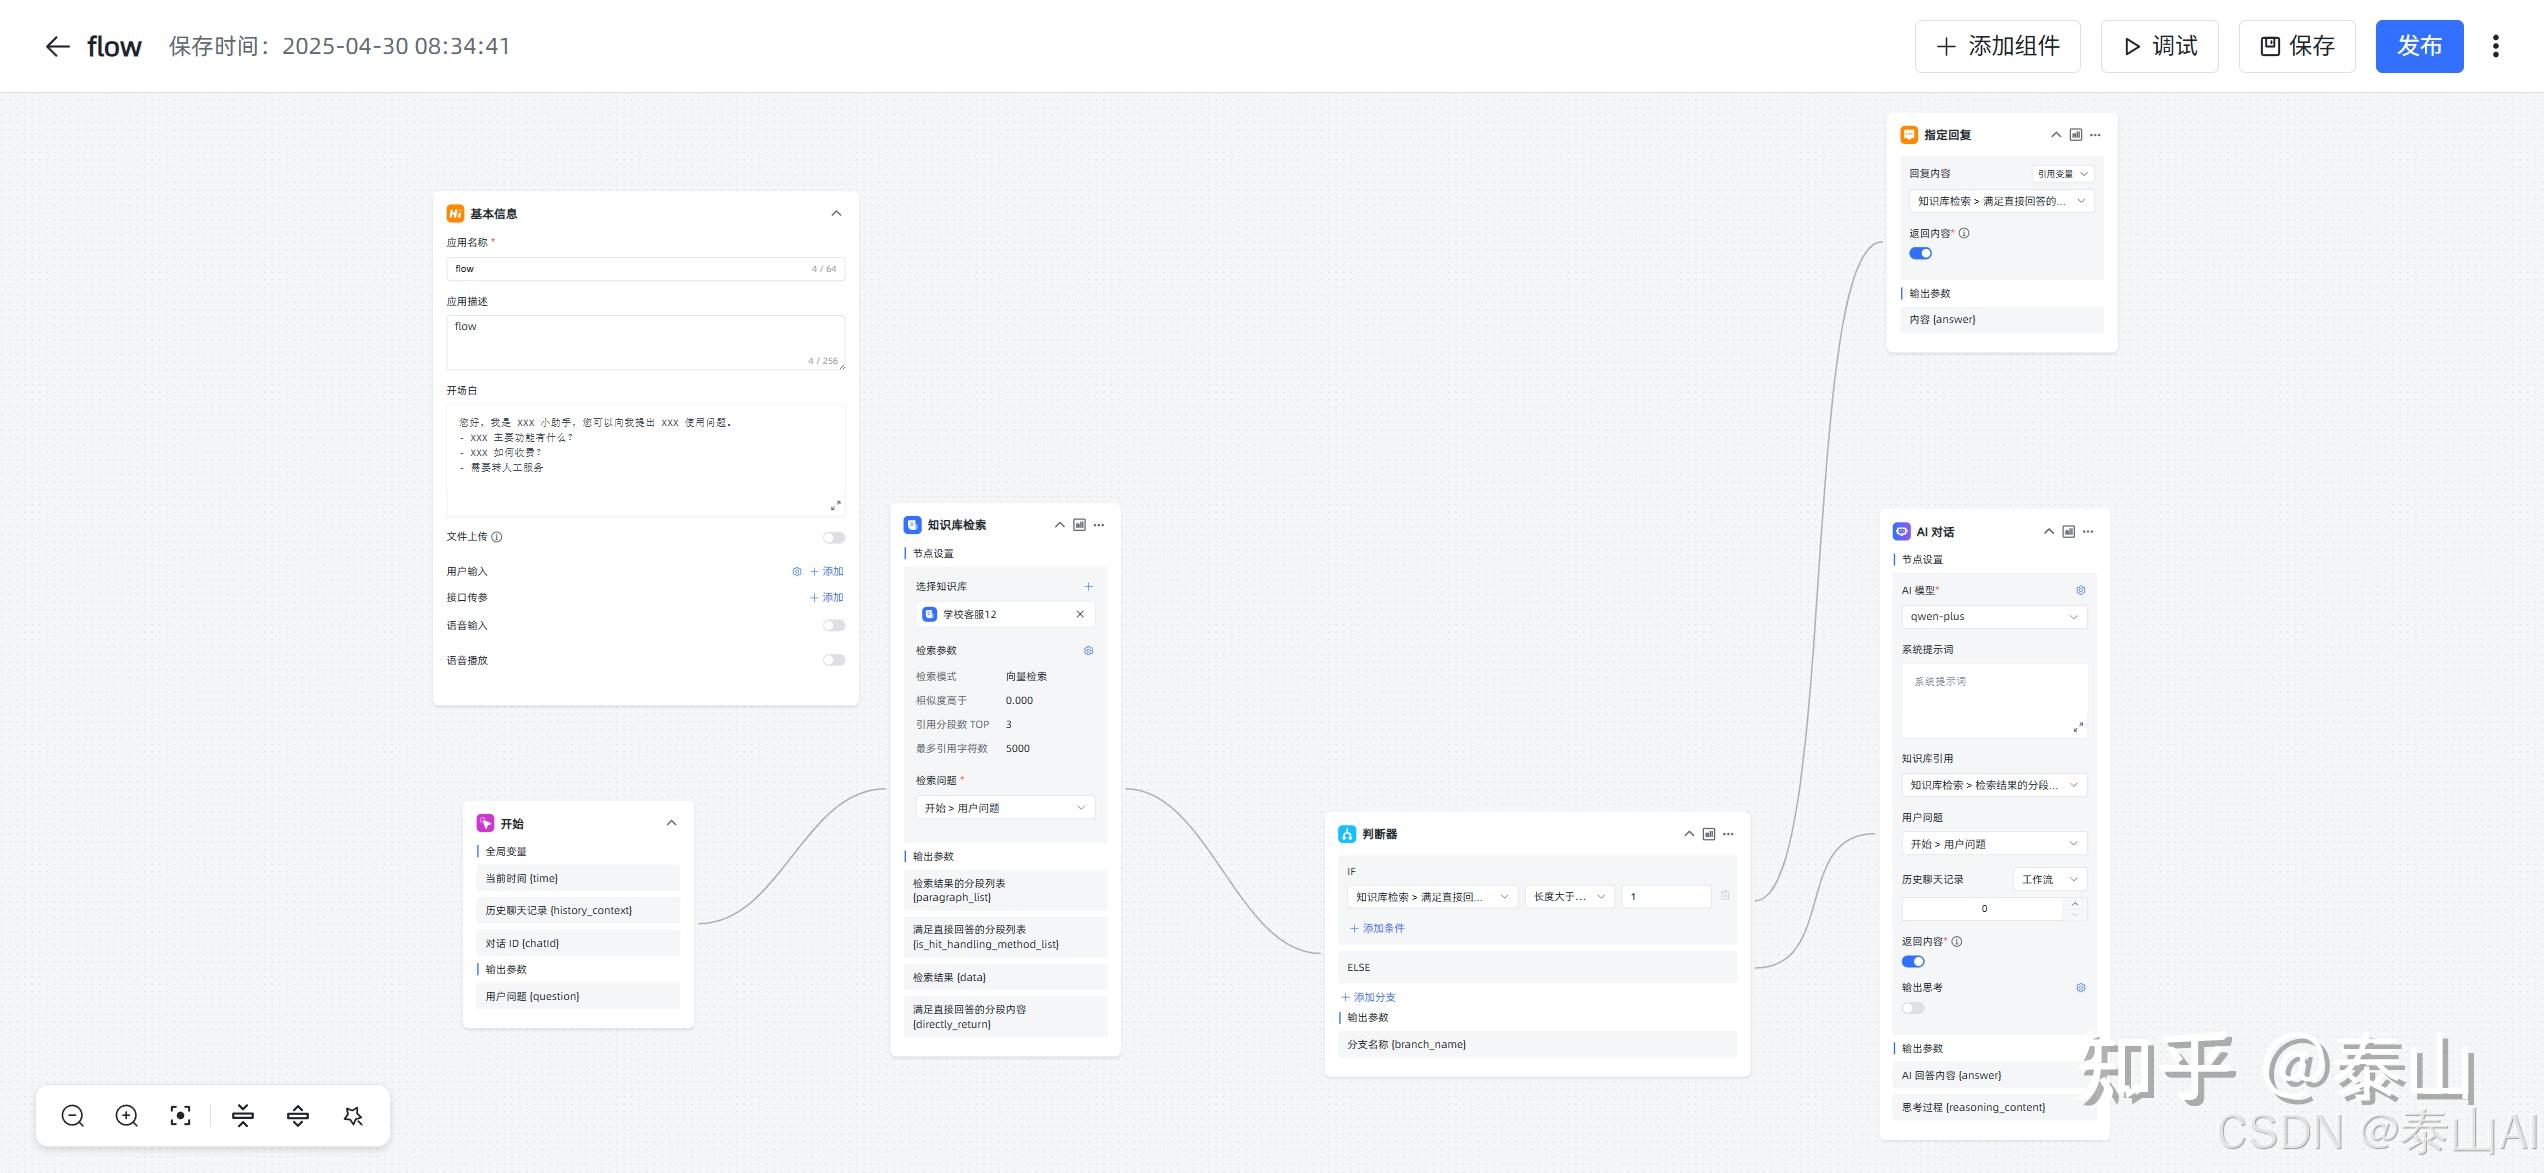This screenshot has width=2544, height=1173.
Task: Click the back arrow next to flow
Action: pos(57,47)
